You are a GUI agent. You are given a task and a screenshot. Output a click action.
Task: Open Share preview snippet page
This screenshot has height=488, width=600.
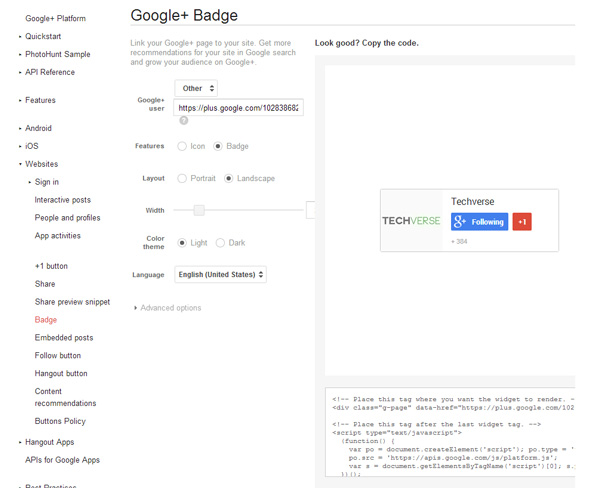(x=72, y=302)
